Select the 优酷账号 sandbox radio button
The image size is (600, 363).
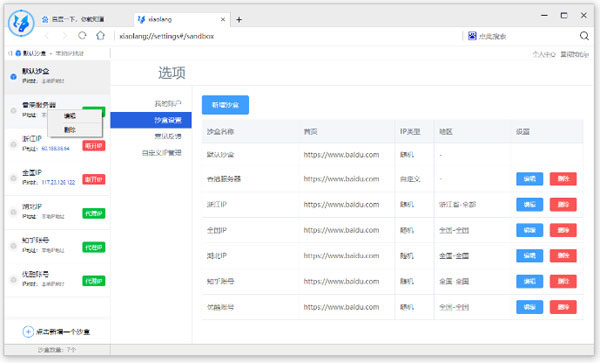click(x=13, y=280)
